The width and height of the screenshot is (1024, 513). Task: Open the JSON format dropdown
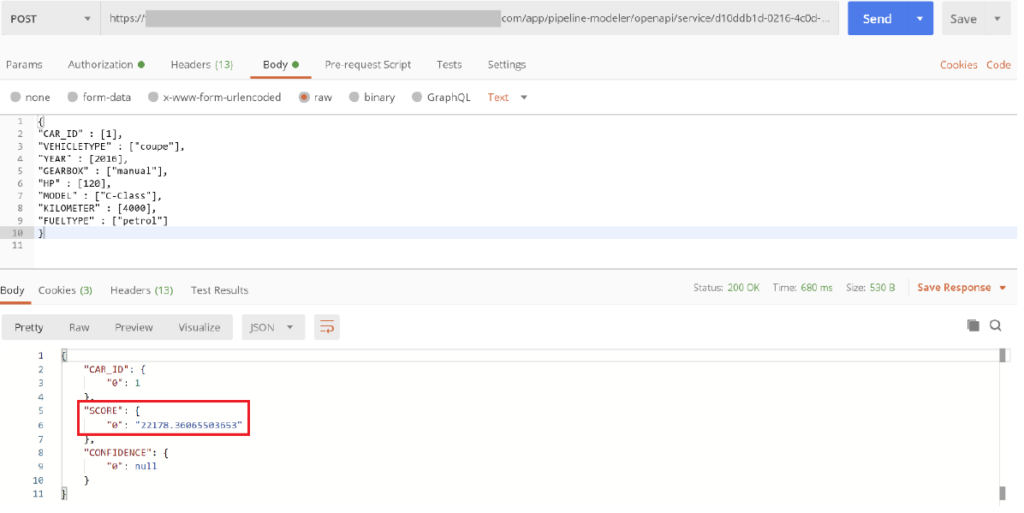pos(273,328)
